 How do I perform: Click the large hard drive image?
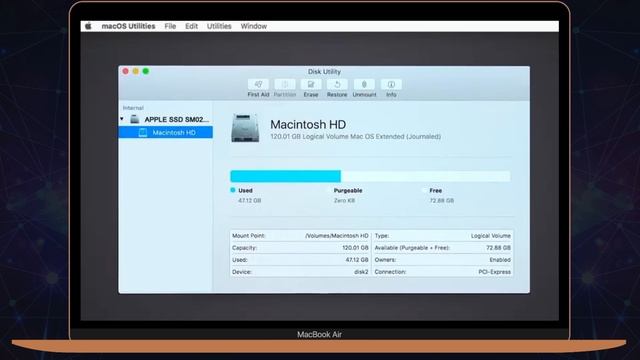(245, 128)
